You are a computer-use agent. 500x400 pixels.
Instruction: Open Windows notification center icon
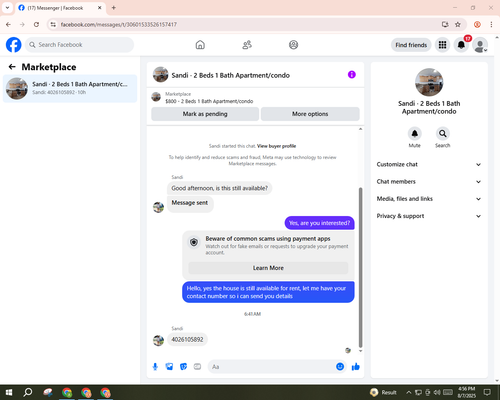tap(487, 392)
